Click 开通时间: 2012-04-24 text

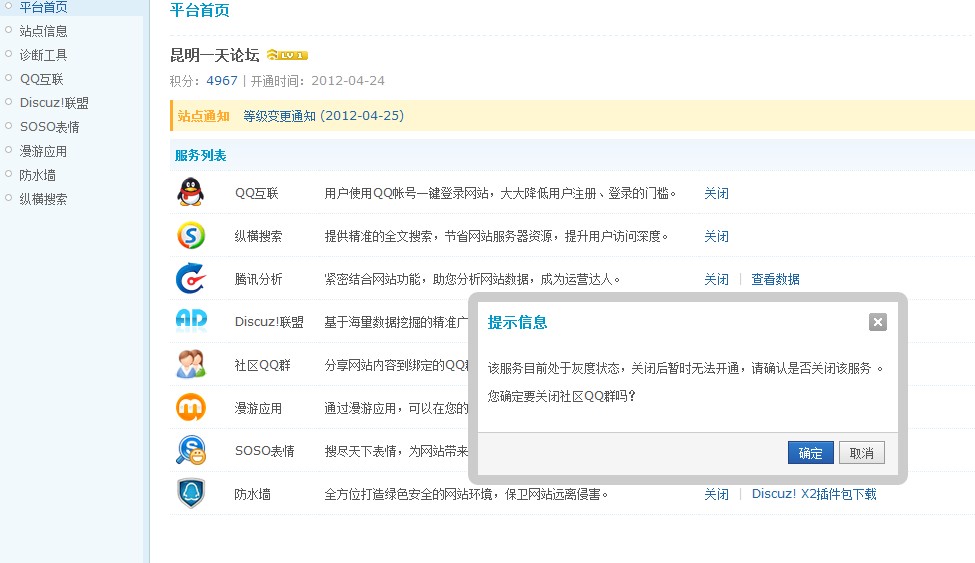pyautogui.click(x=318, y=81)
